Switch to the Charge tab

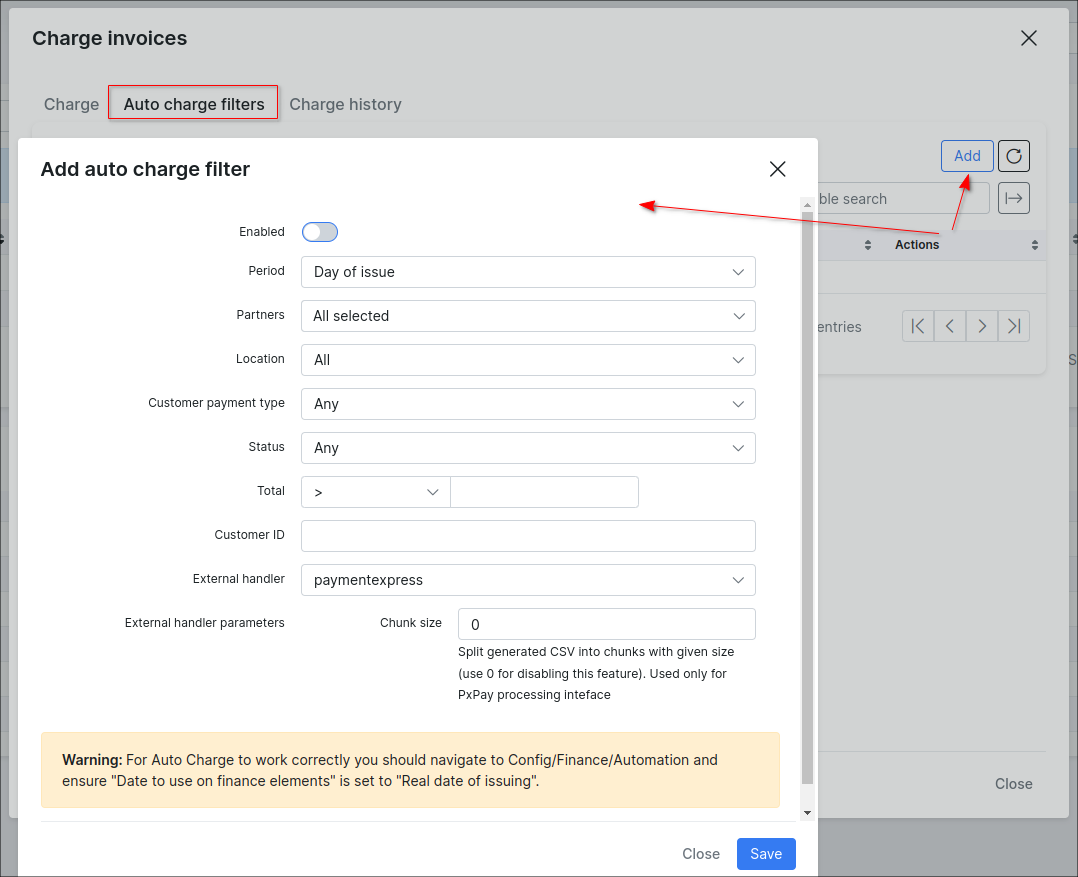click(x=71, y=104)
